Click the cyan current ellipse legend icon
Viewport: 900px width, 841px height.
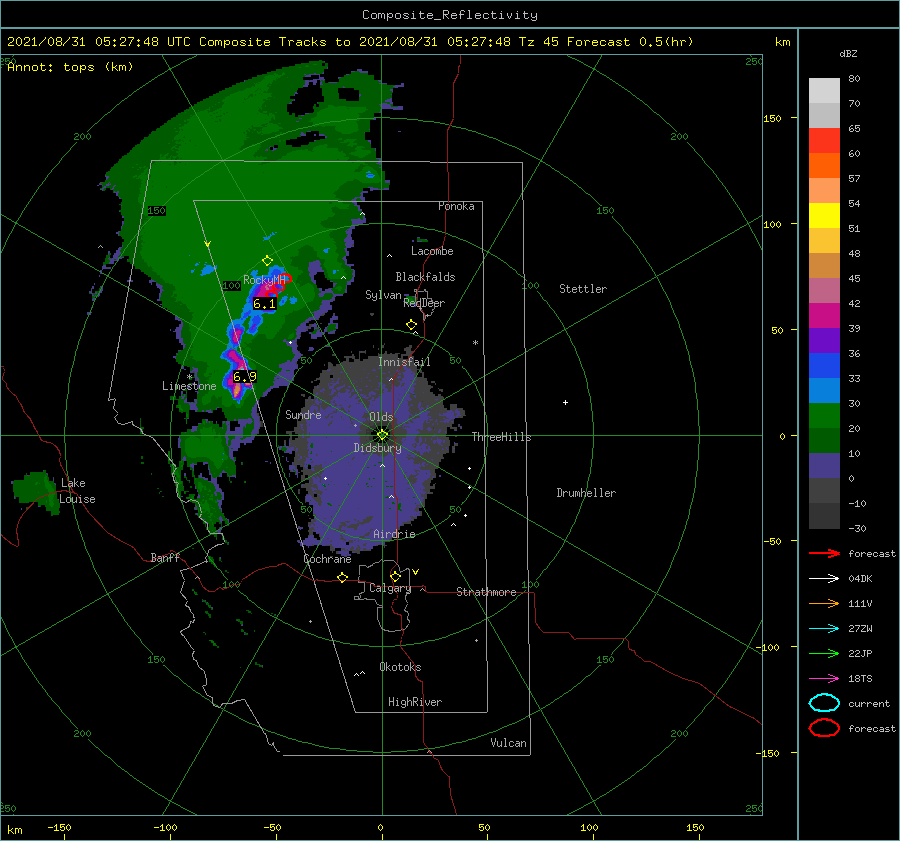tap(824, 703)
